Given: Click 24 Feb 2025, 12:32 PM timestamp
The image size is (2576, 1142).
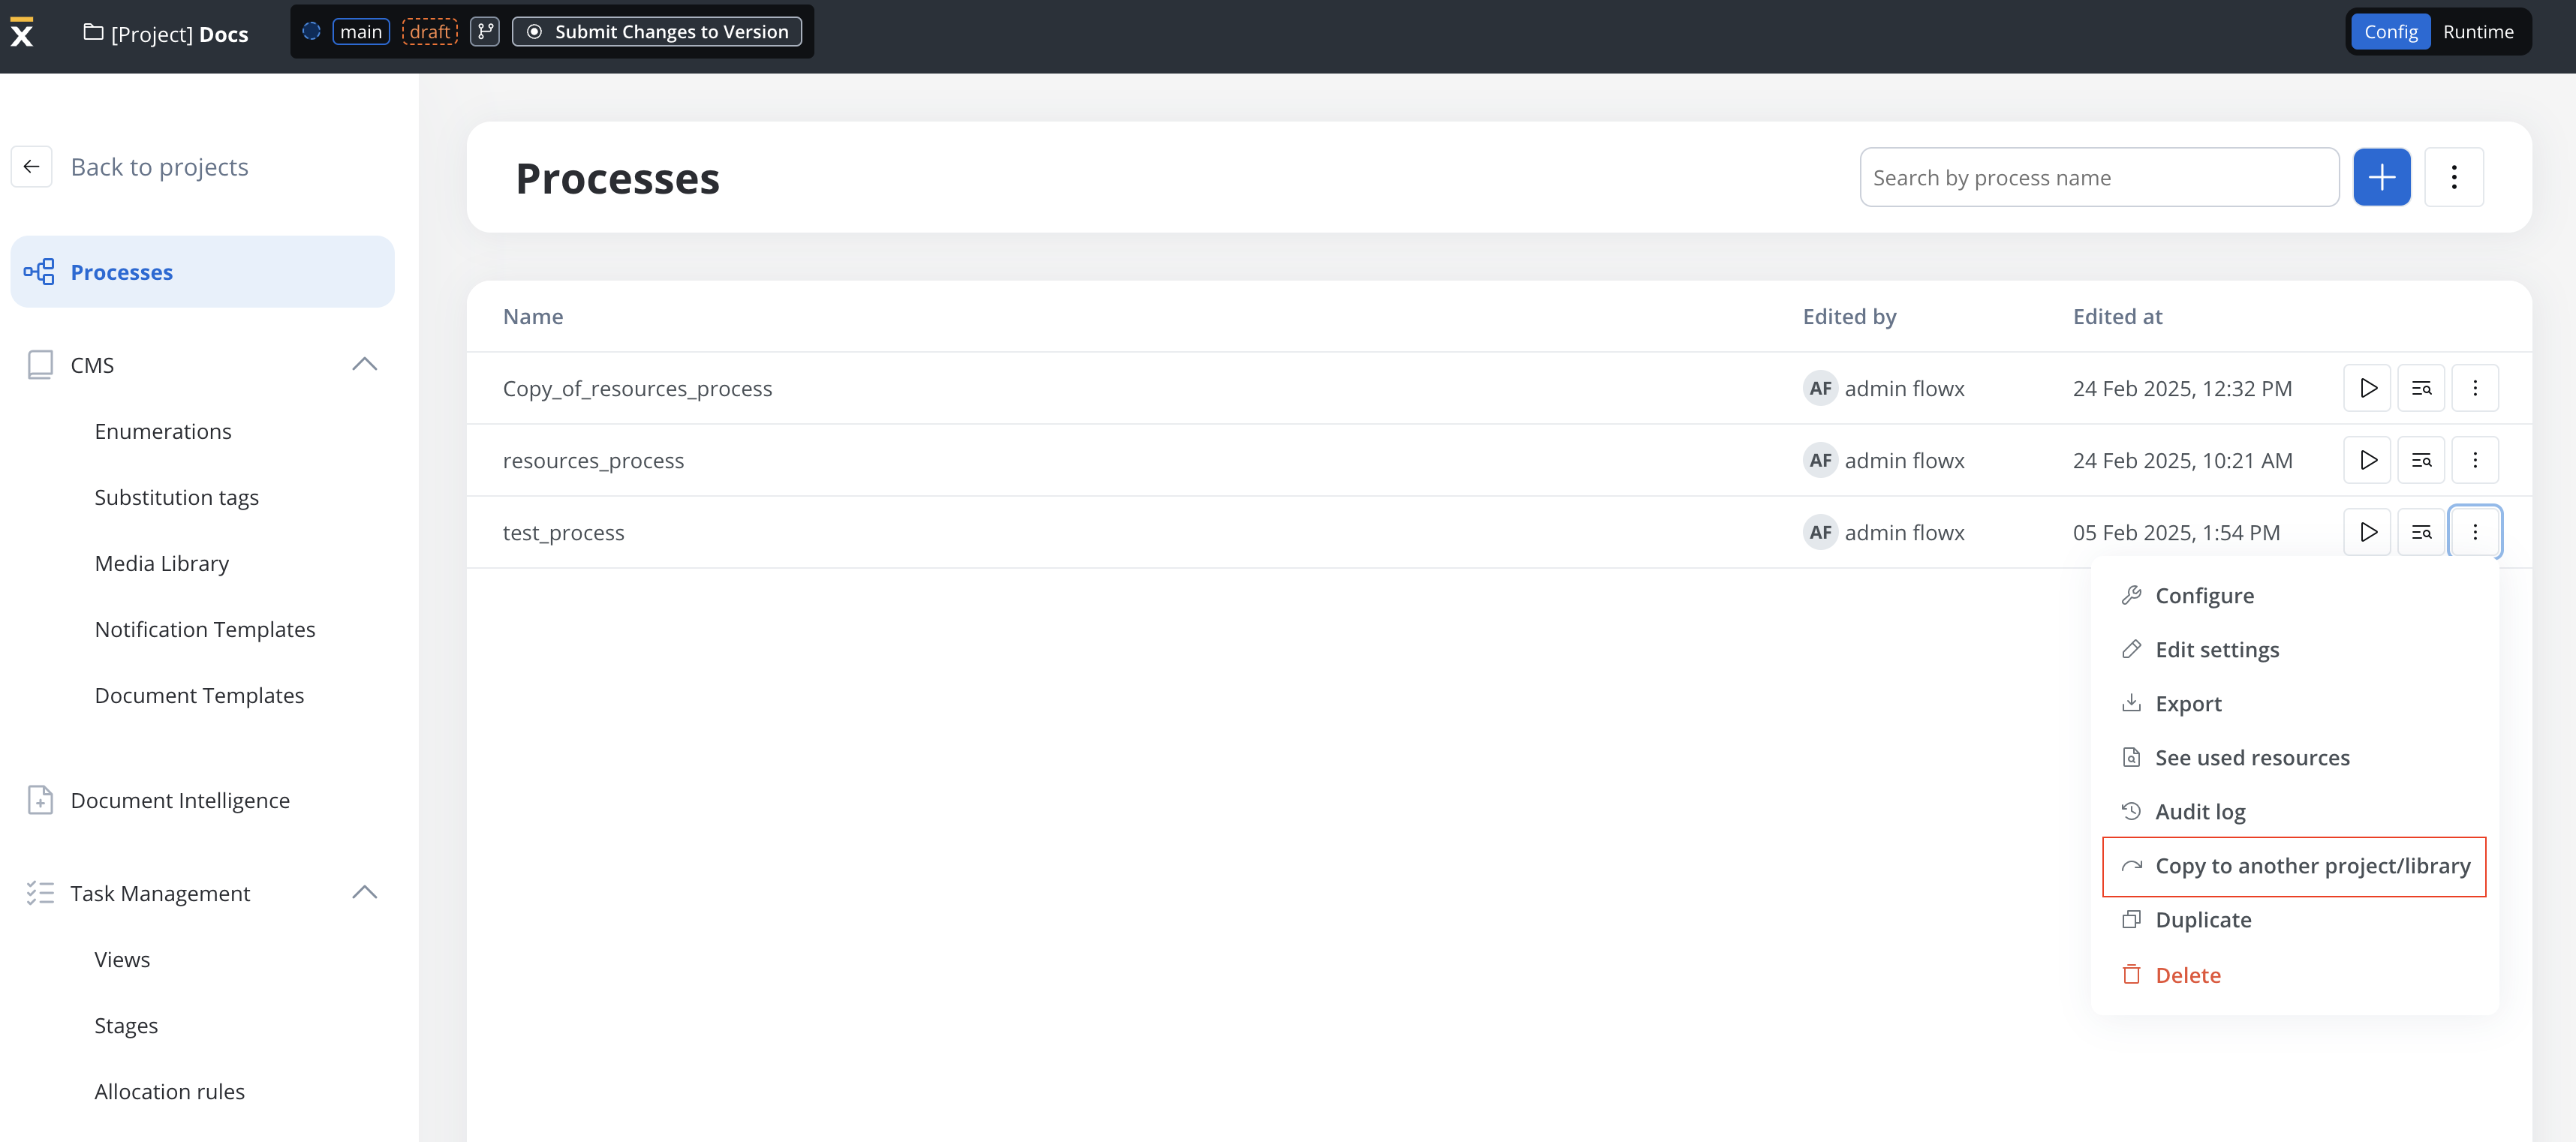Looking at the screenshot, I should point(2182,388).
